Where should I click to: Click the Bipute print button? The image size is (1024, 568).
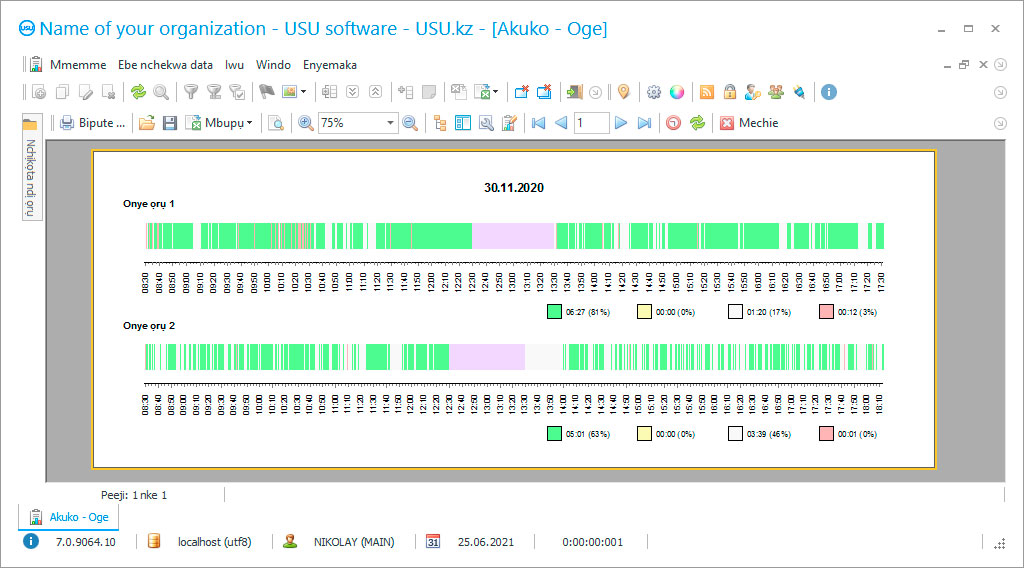tap(93, 123)
